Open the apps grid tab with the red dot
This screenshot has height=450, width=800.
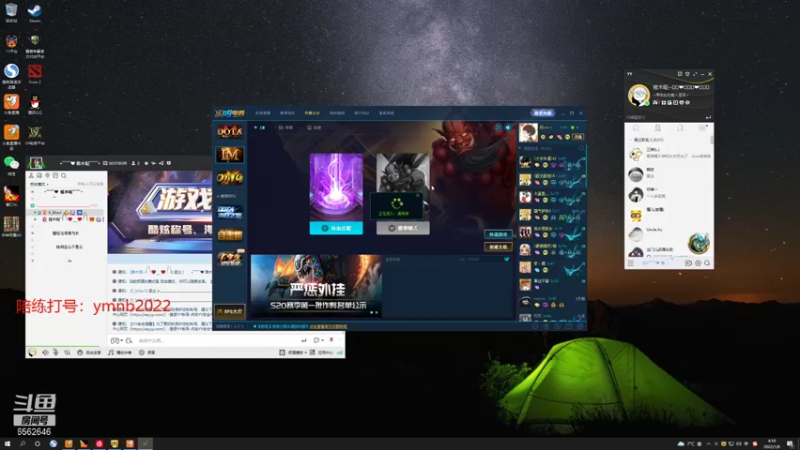click(x=703, y=128)
